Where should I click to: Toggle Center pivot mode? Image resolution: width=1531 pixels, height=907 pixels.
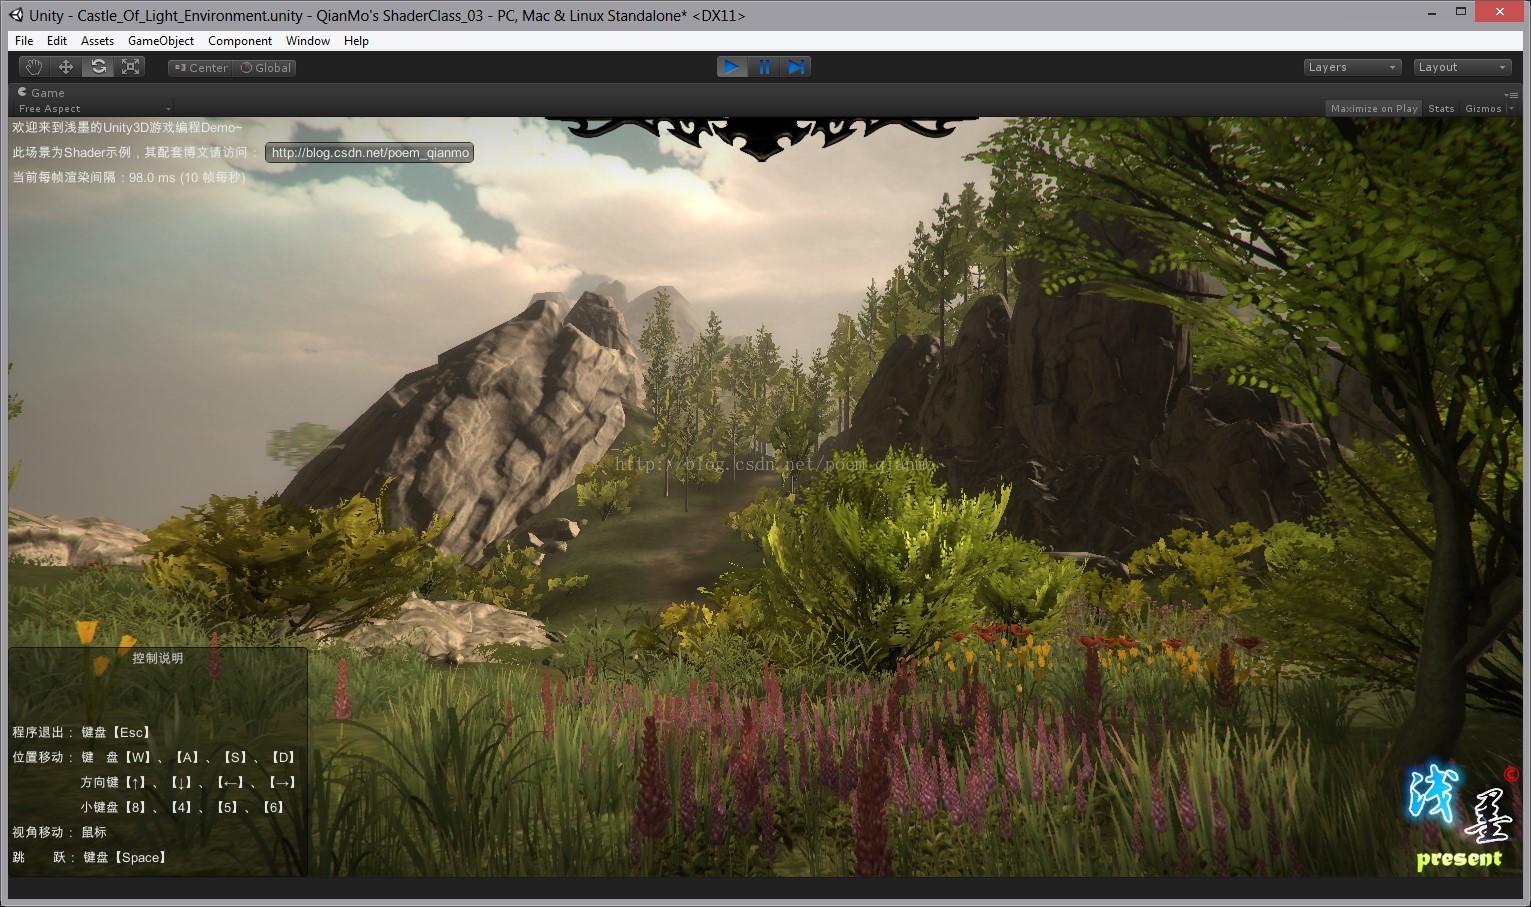coord(200,68)
